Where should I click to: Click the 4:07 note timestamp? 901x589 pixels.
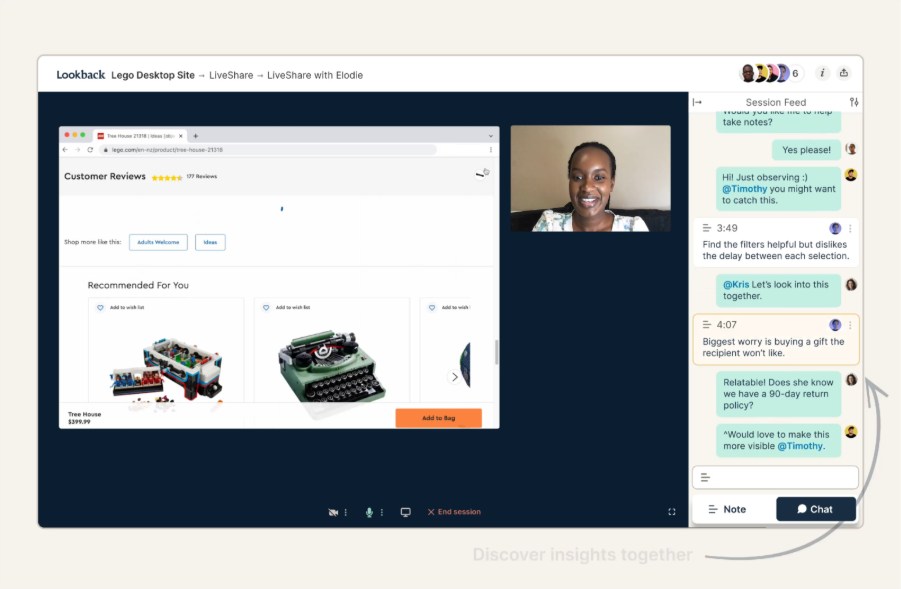pyautogui.click(x=727, y=325)
